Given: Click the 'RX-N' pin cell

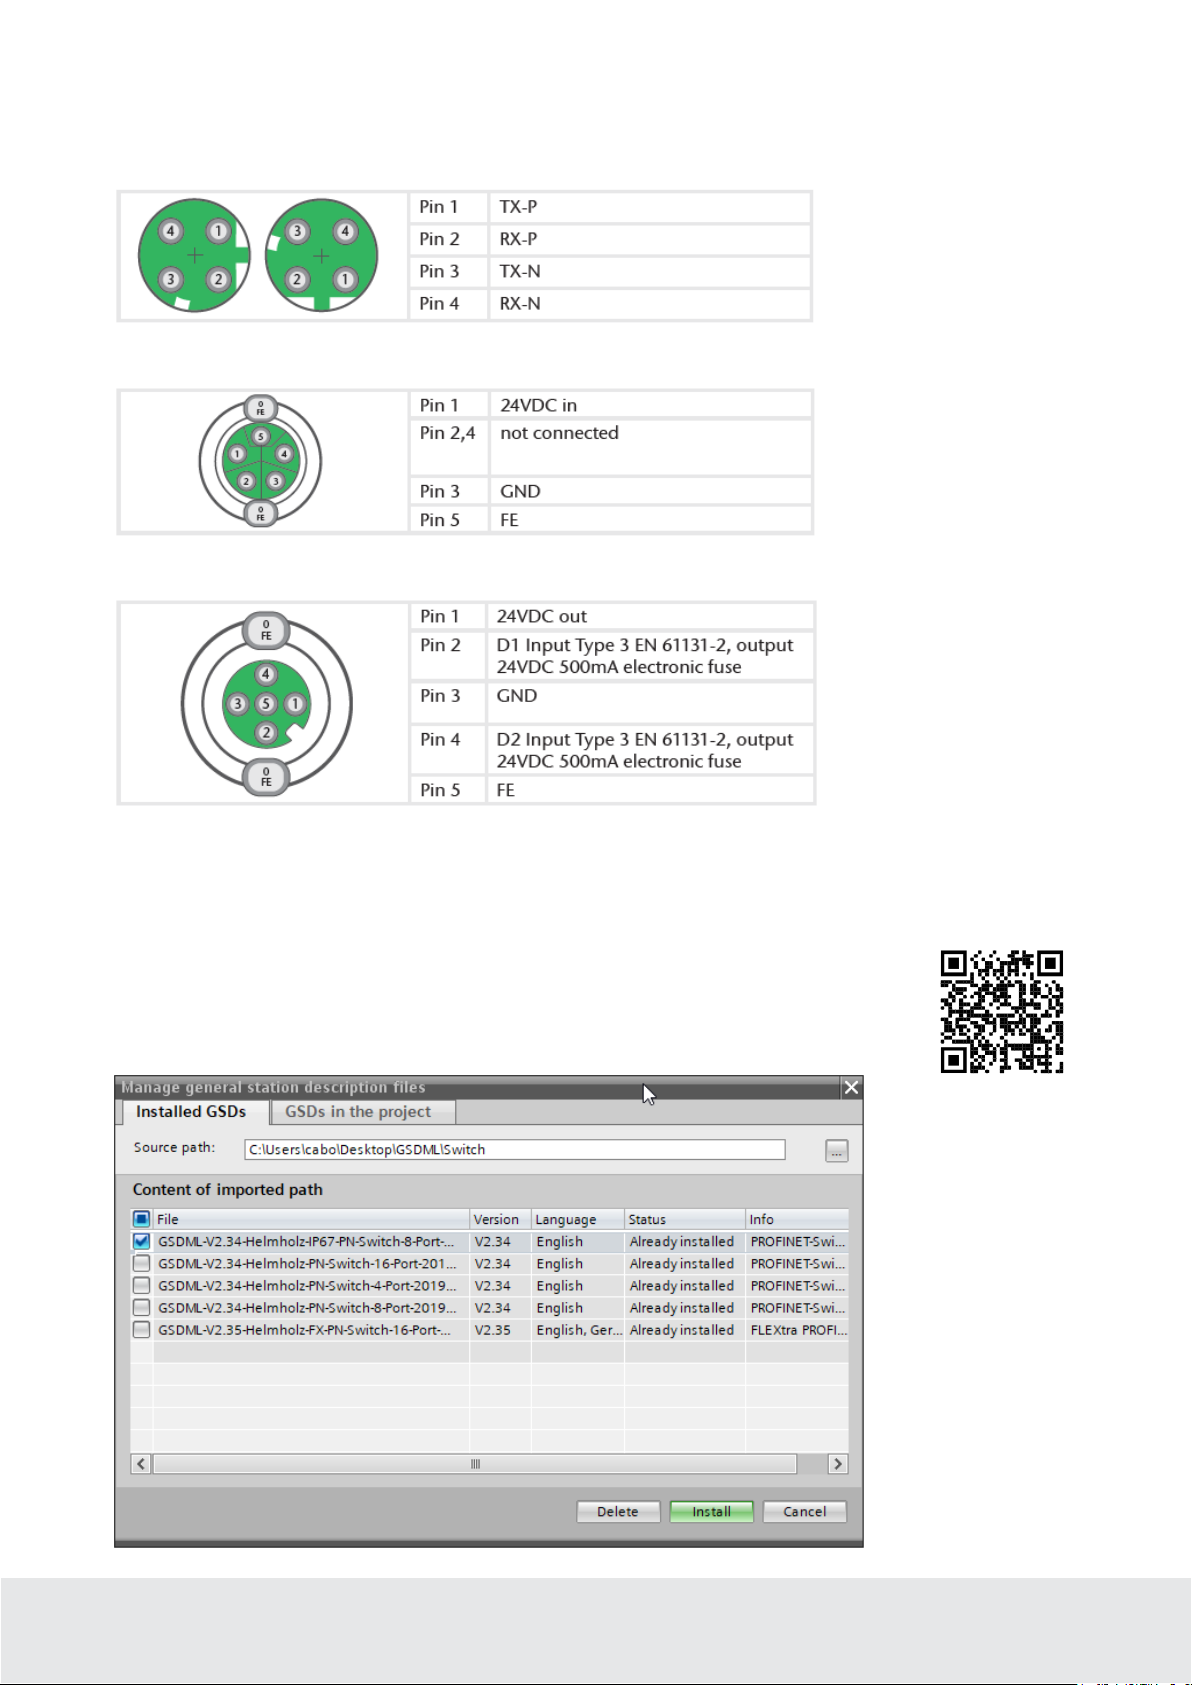Looking at the screenshot, I should (x=649, y=303).
